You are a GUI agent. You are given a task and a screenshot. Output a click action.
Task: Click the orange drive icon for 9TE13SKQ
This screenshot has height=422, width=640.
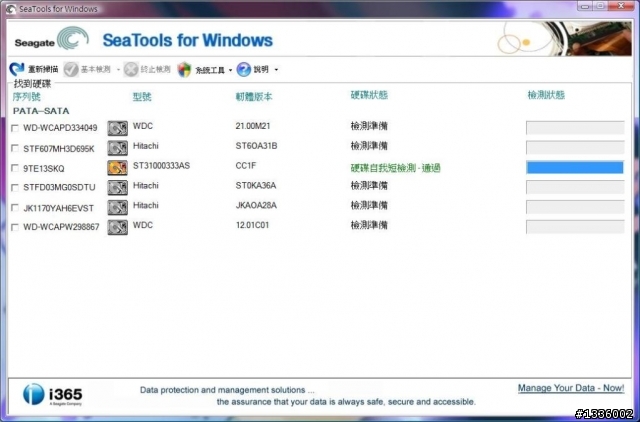click(x=118, y=168)
